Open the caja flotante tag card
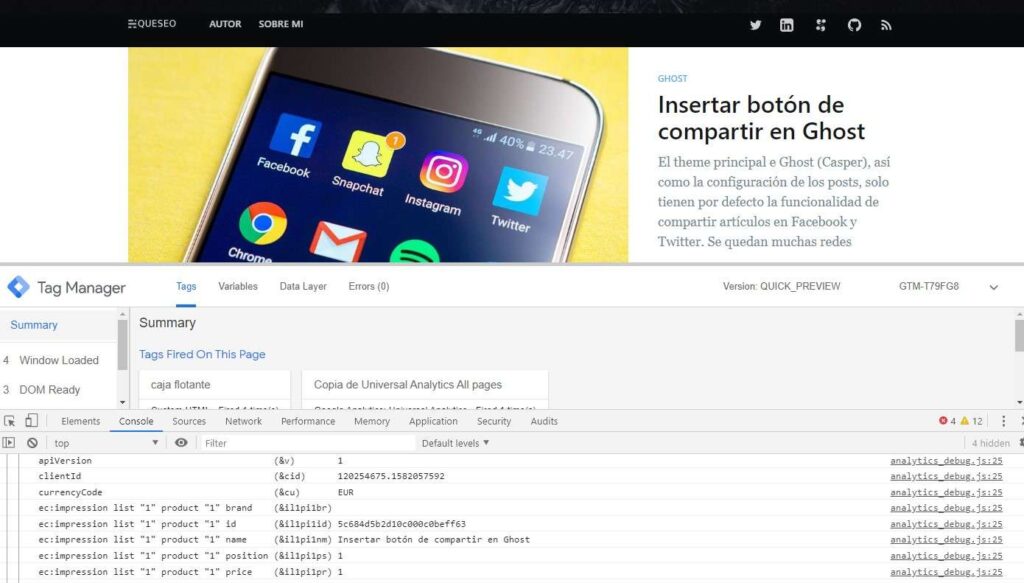This screenshot has height=583, width=1024. (214, 390)
